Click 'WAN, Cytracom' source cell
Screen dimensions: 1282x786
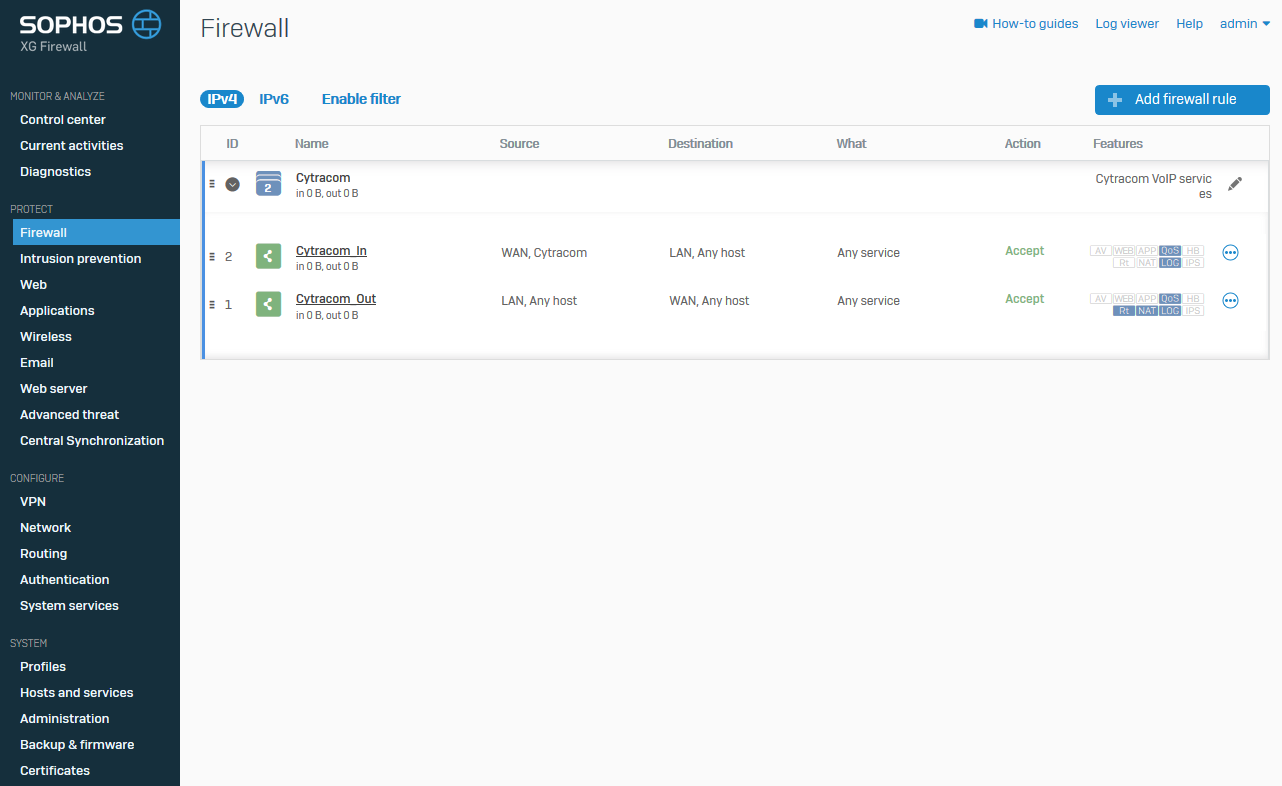544,253
